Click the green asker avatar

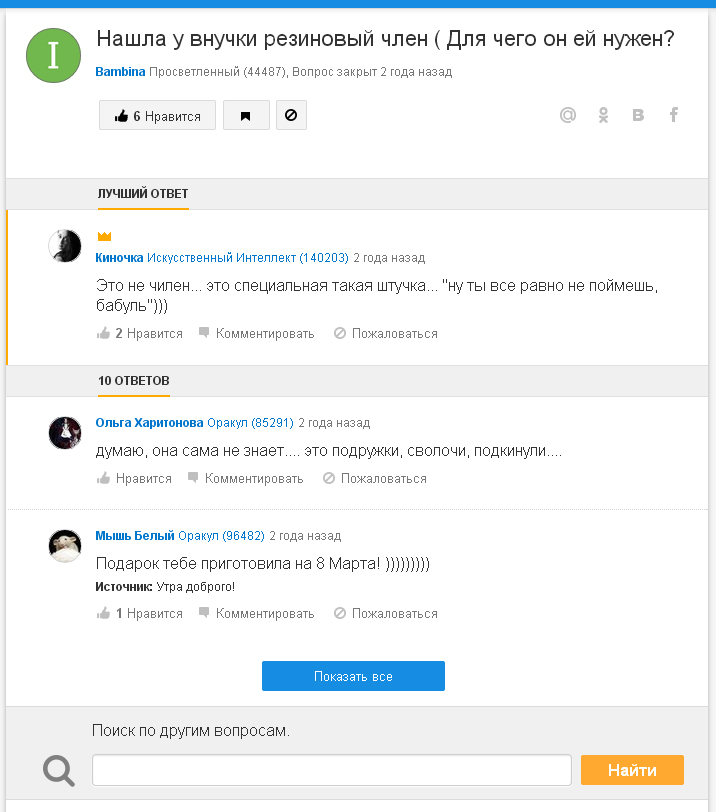pos(52,56)
